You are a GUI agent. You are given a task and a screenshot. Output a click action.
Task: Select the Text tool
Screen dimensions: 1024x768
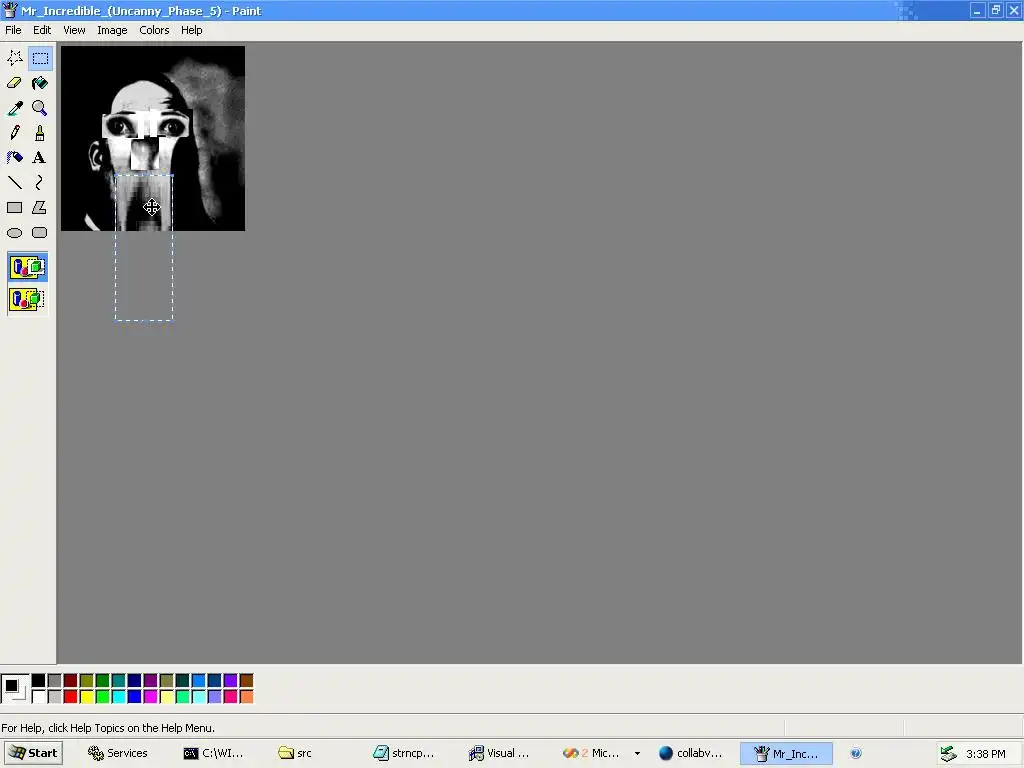(x=40, y=157)
